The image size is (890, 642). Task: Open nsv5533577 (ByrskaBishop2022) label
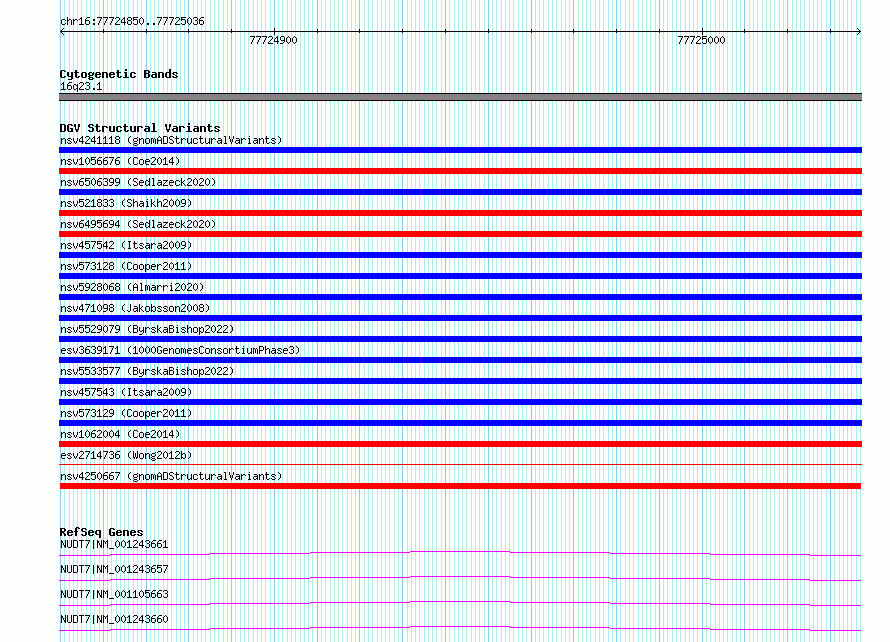point(147,371)
